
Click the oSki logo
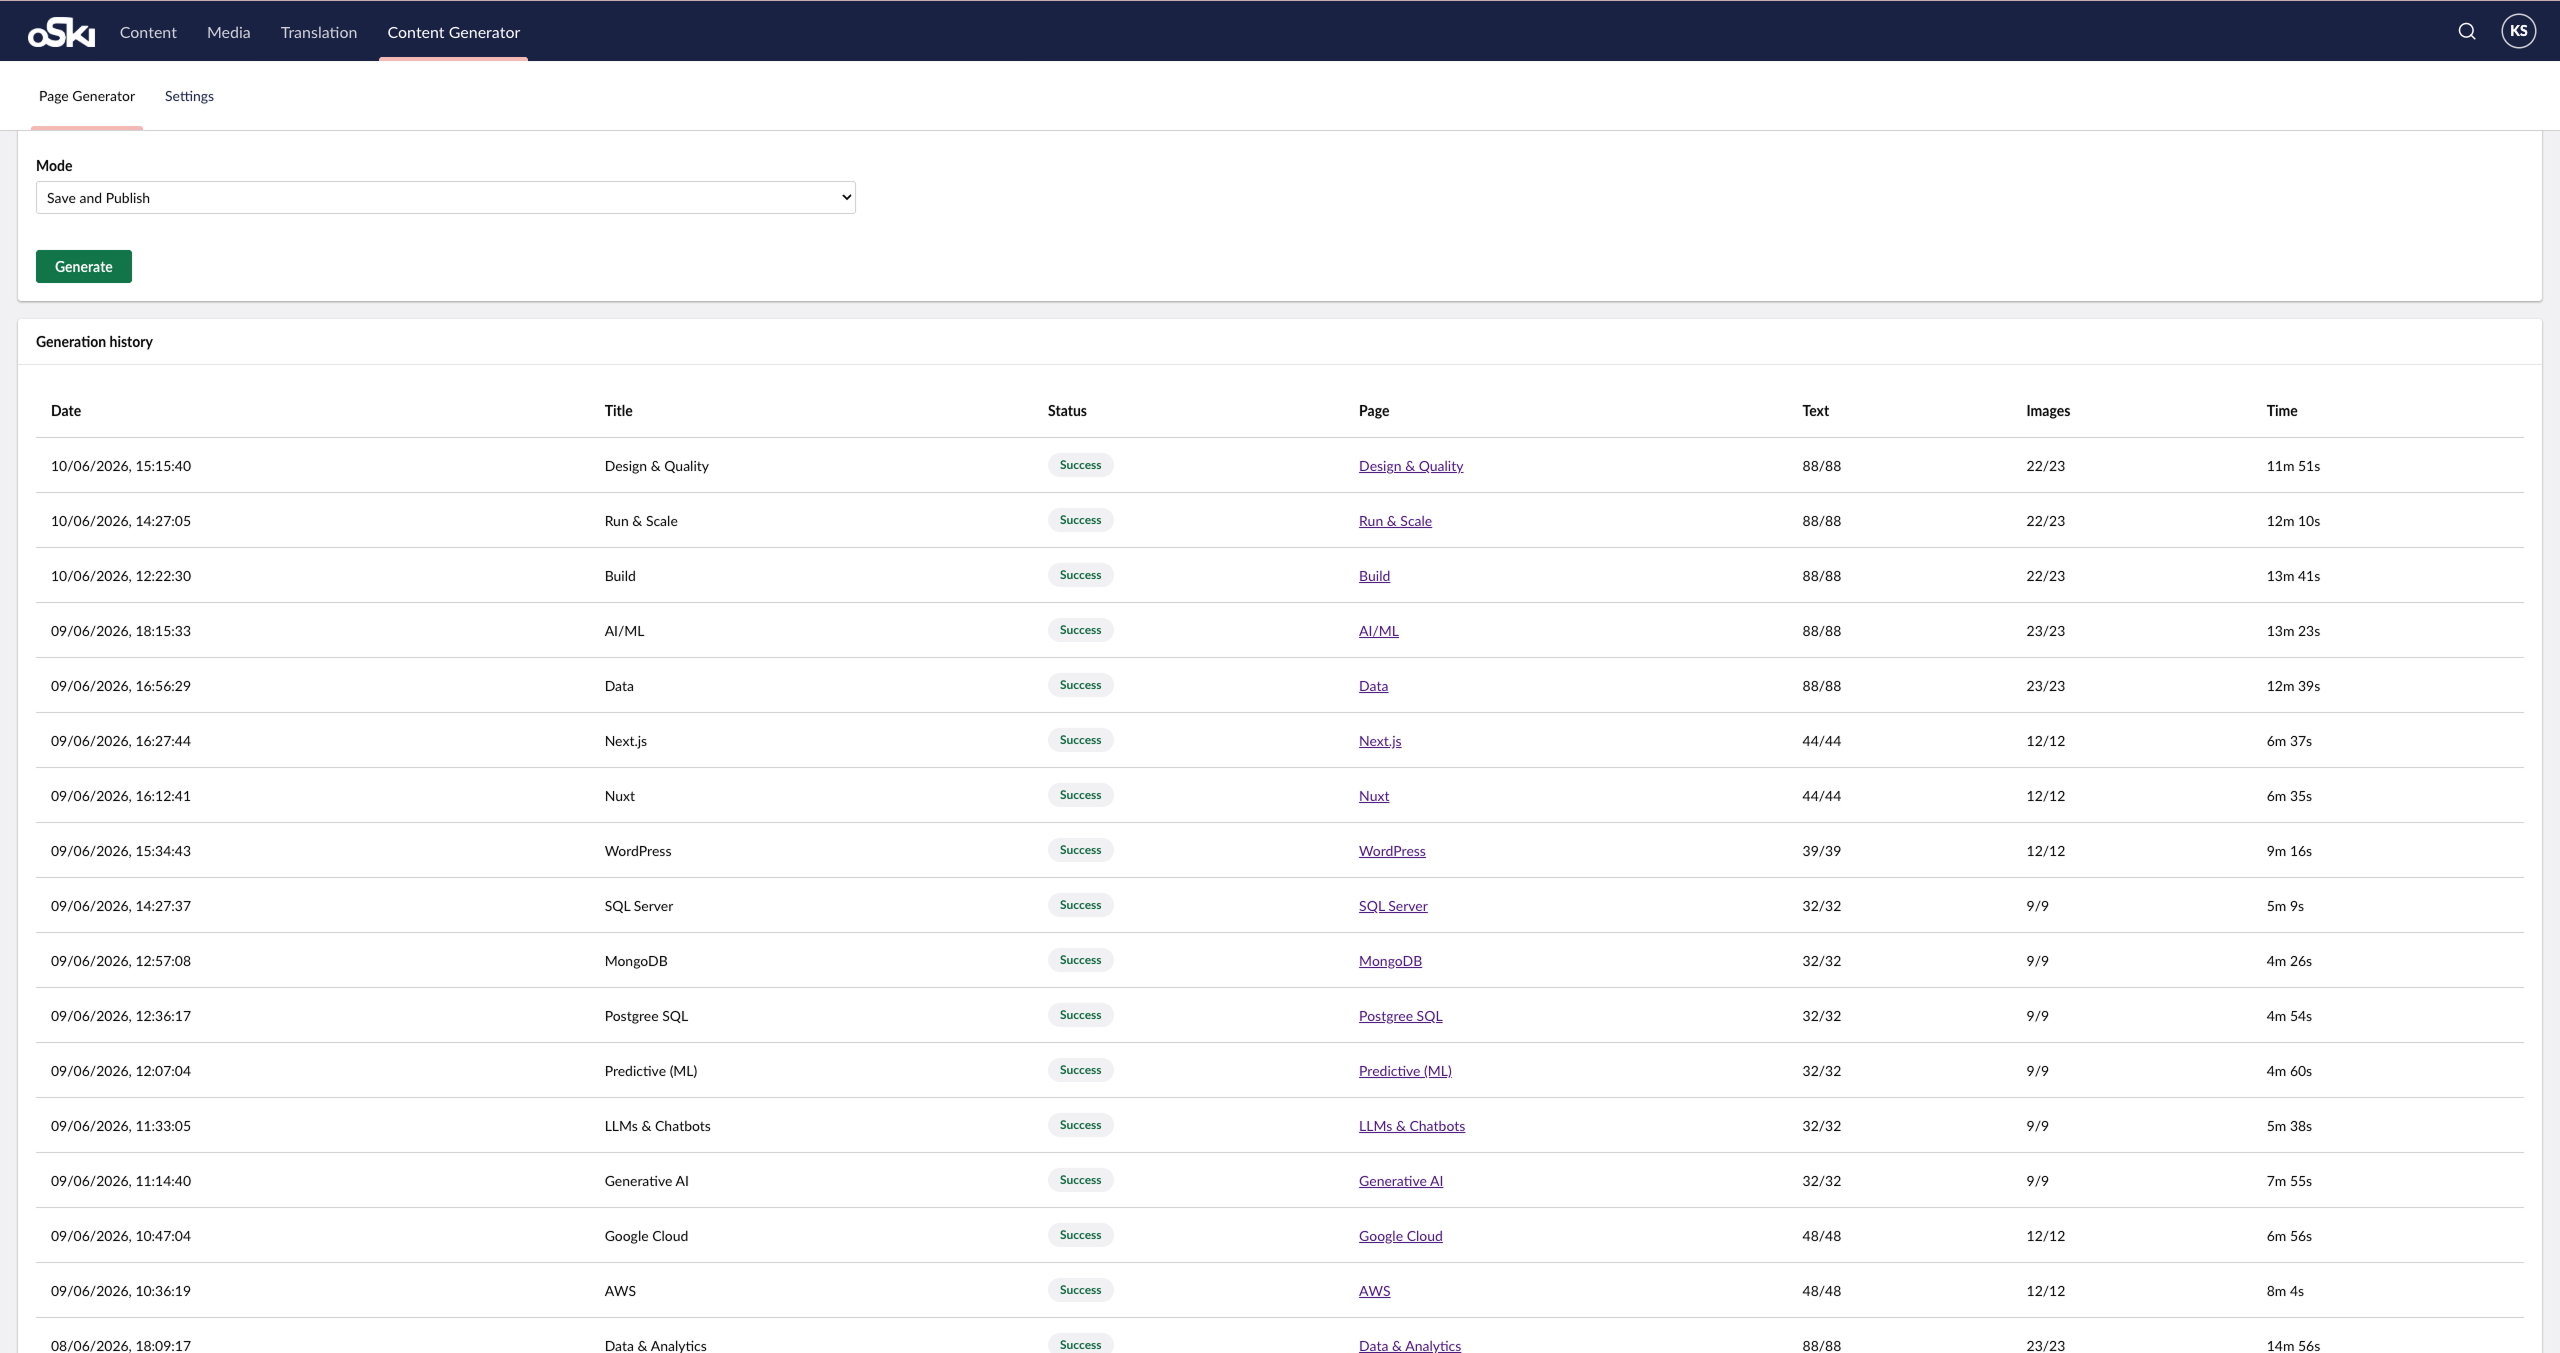tap(61, 32)
